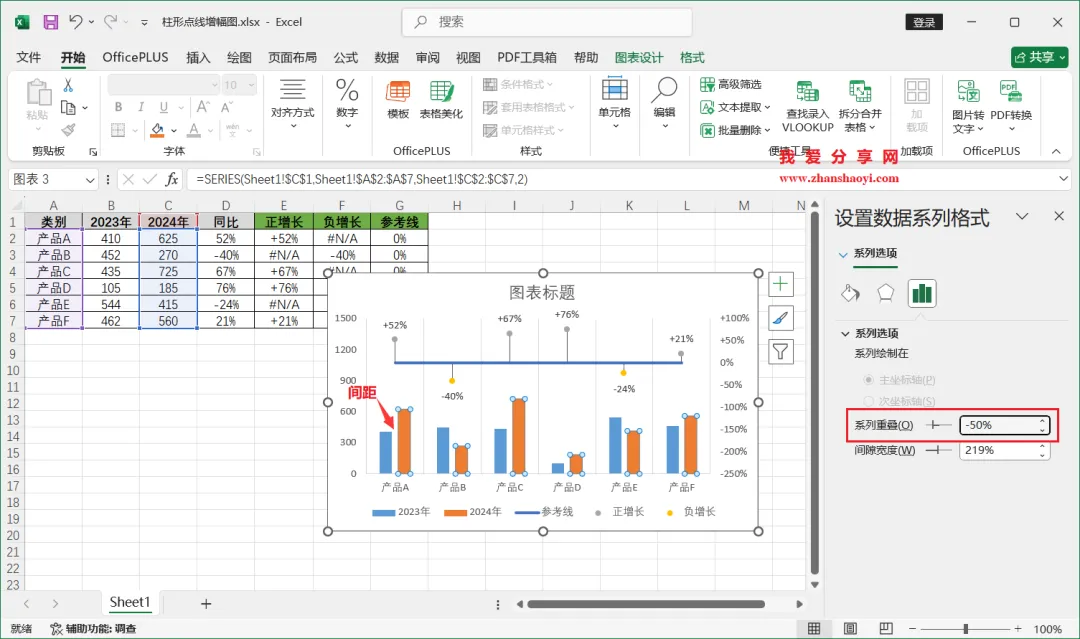Add a new sheet with plus button
This screenshot has width=1080, height=639.
tap(206, 604)
